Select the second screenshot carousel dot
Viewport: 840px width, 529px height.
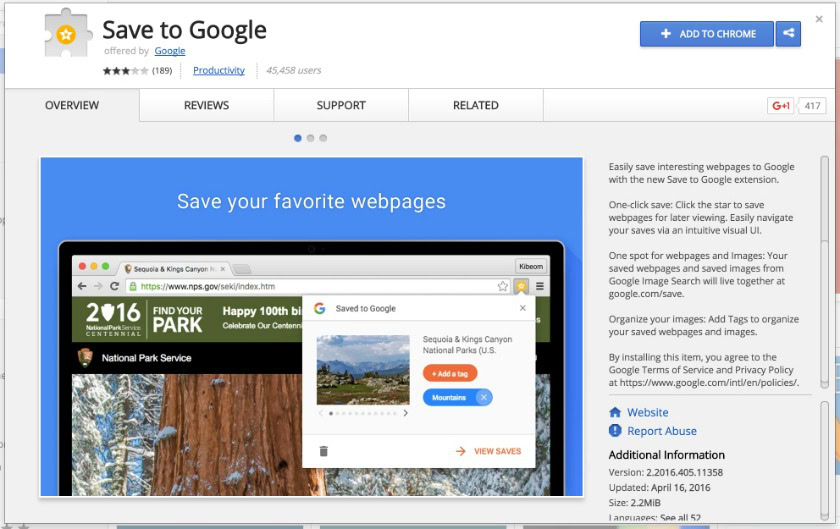310,138
